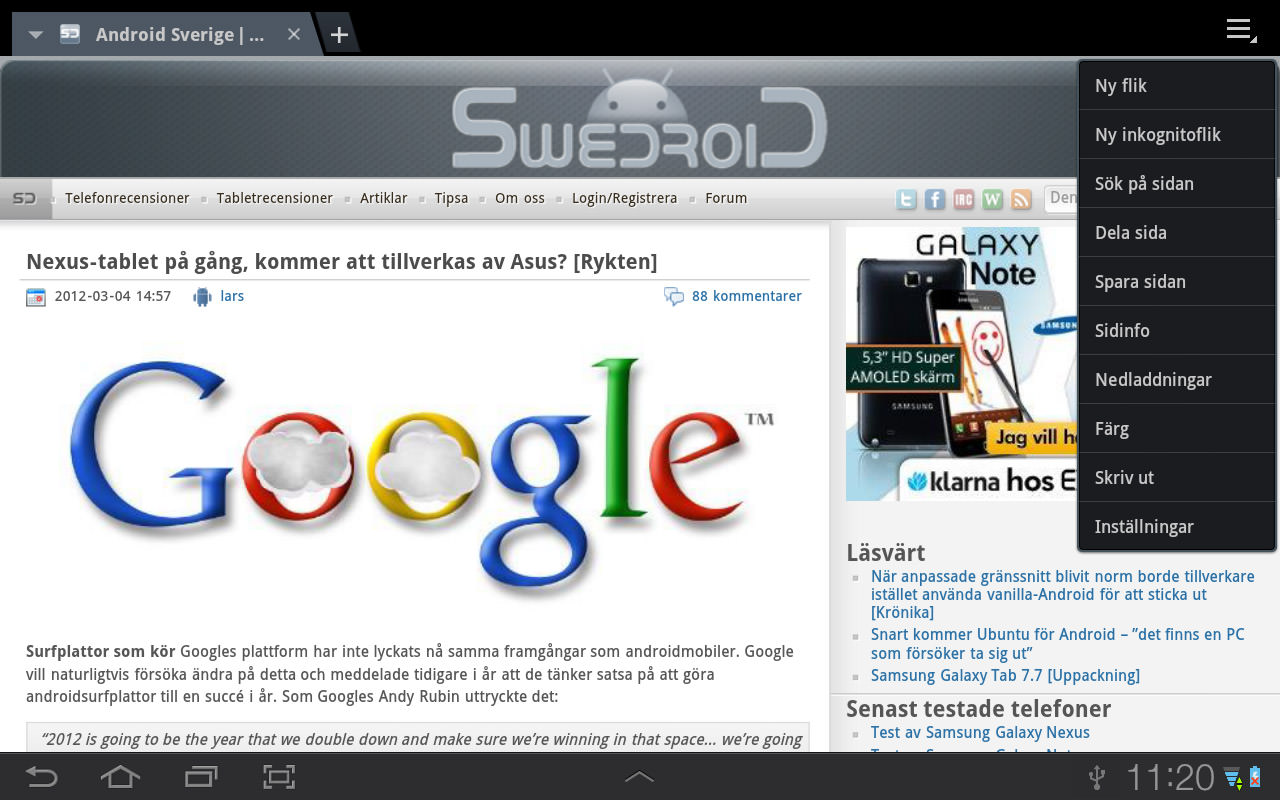Choose Ny flik from the menu
This screenshot has height=800, width=1280.
coord(1176,85)
